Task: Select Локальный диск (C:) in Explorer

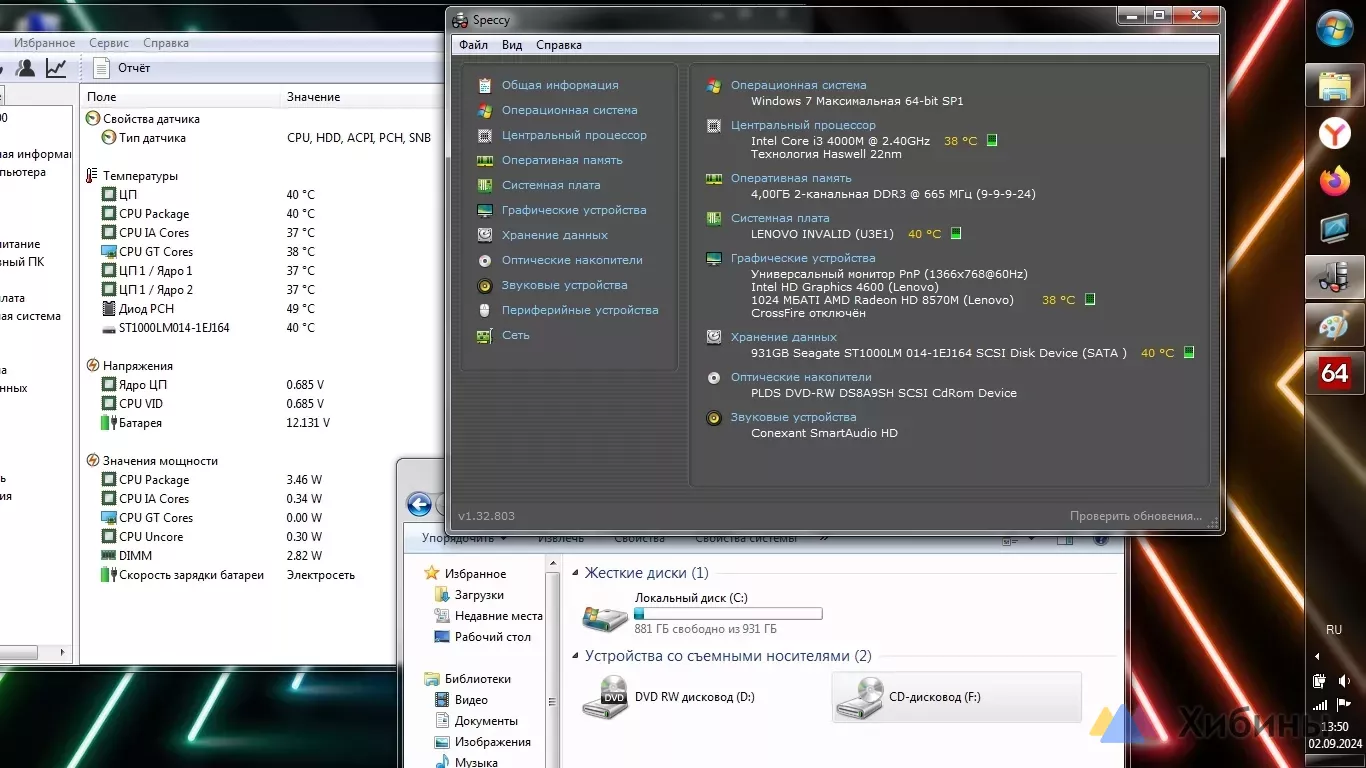Action: [703, 614]
